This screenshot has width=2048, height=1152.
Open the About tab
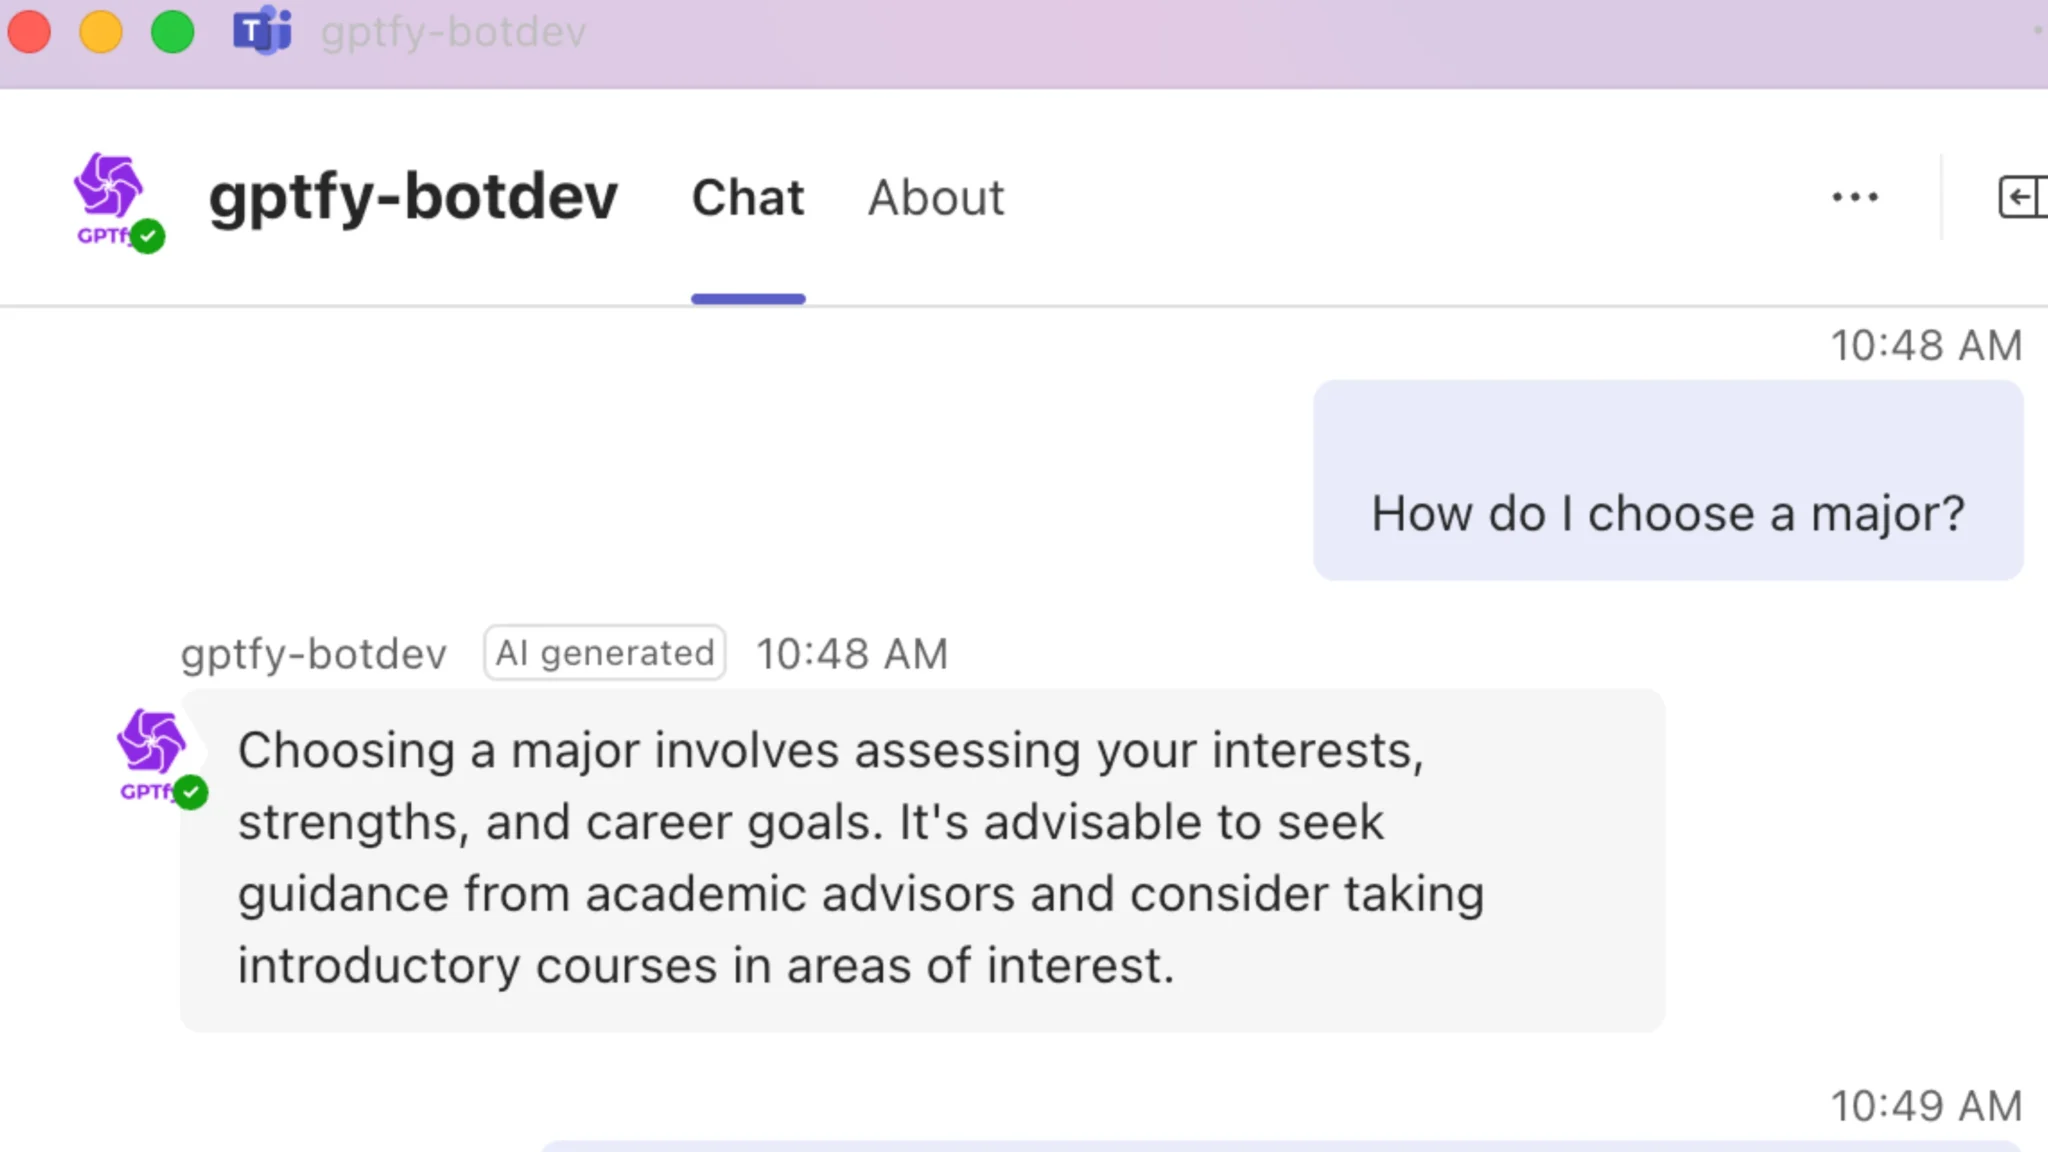click(936, 197)
